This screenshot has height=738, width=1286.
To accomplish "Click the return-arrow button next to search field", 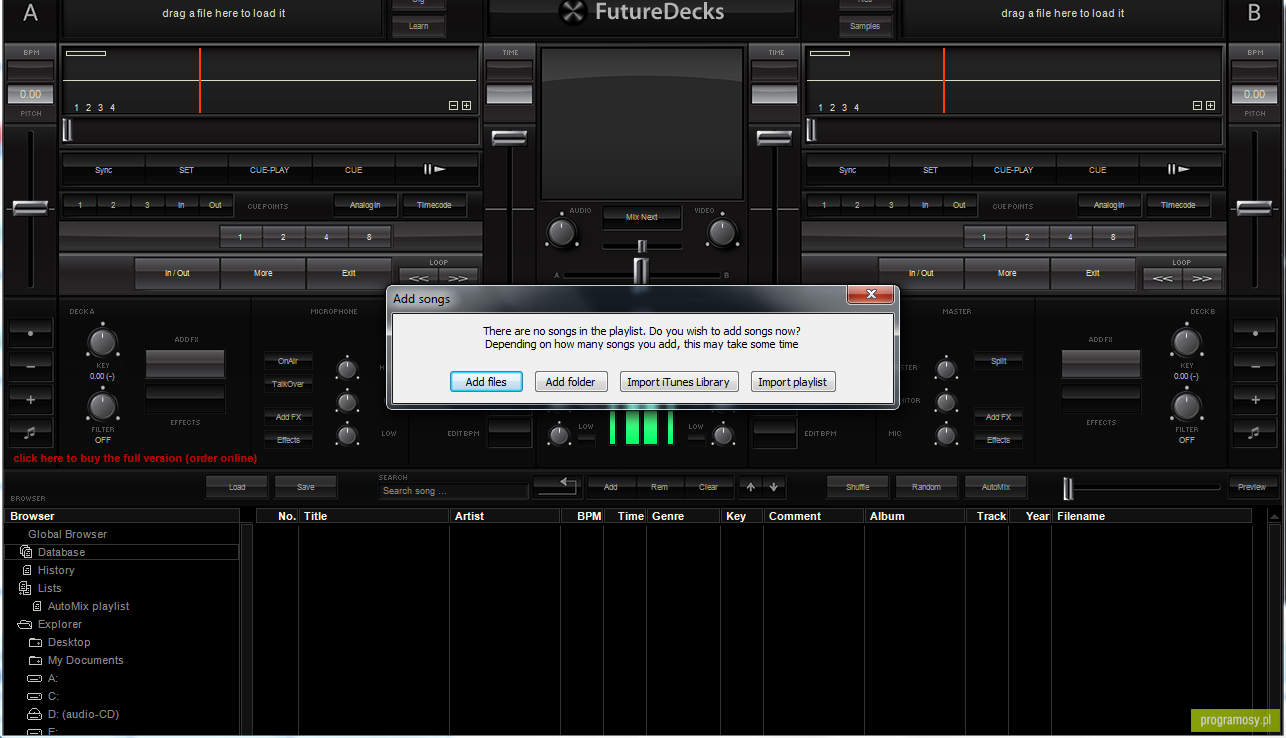I will [557, 487].
